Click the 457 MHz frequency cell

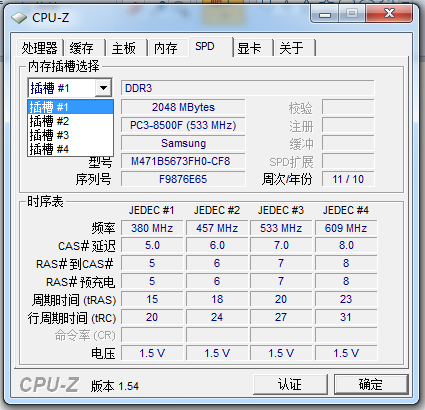click(217, 228)
